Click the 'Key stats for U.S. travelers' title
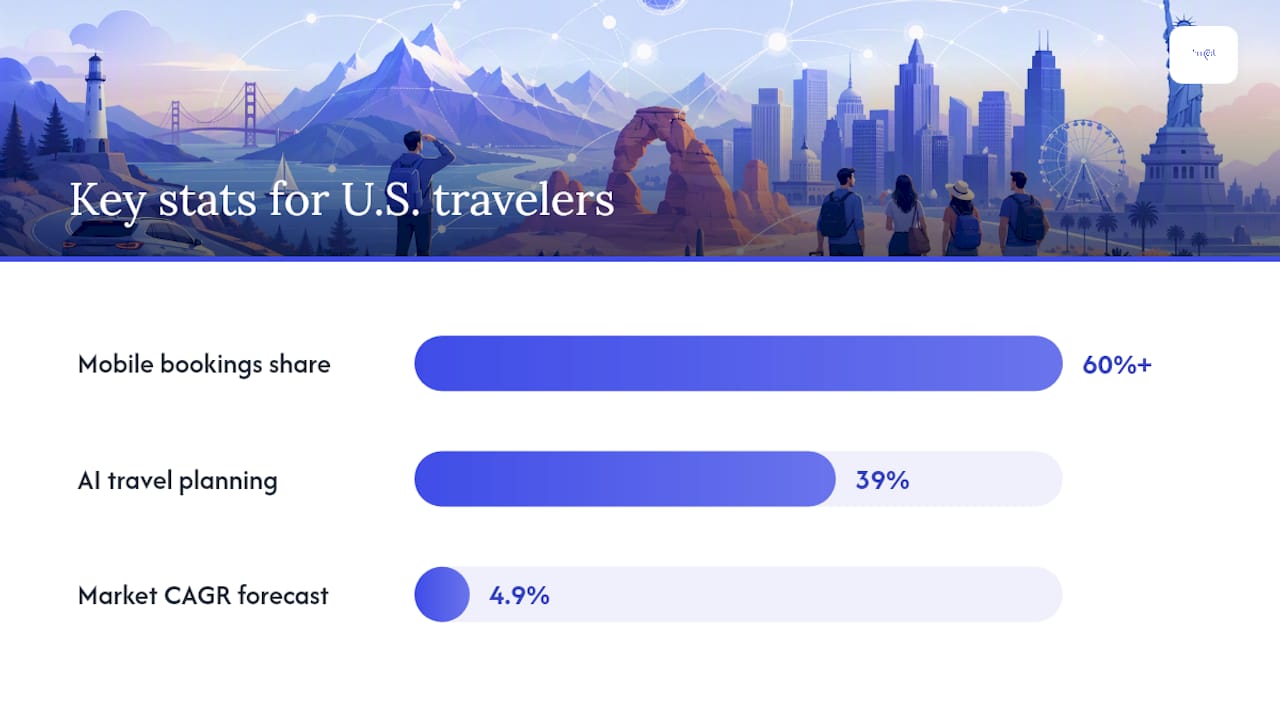 tap(341, 199)
